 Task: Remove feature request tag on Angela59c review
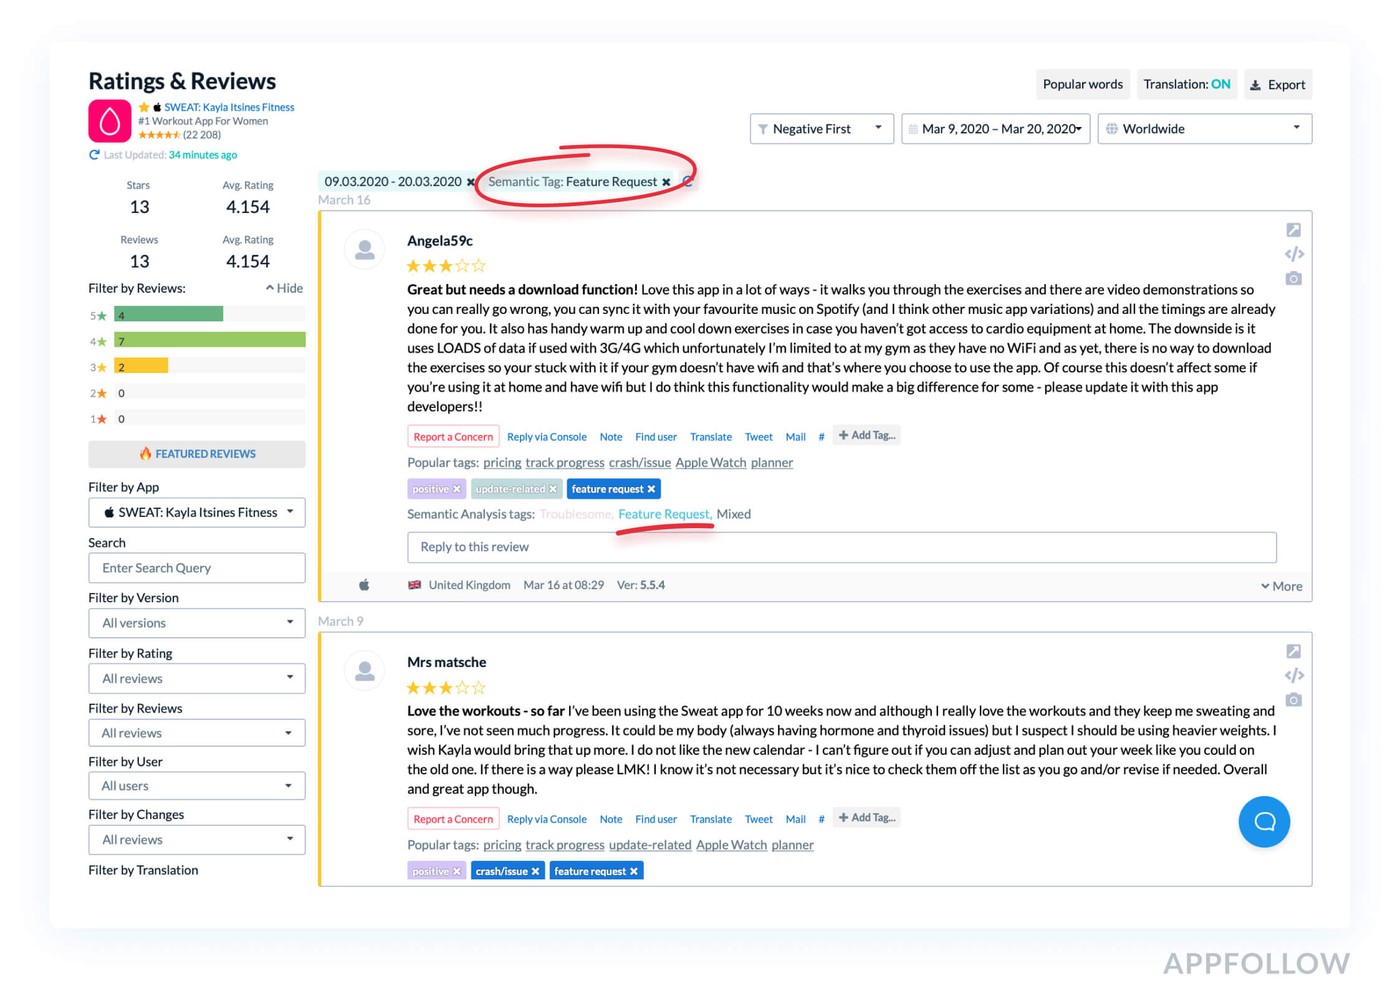pyautogui.click(x=651, y=489)
